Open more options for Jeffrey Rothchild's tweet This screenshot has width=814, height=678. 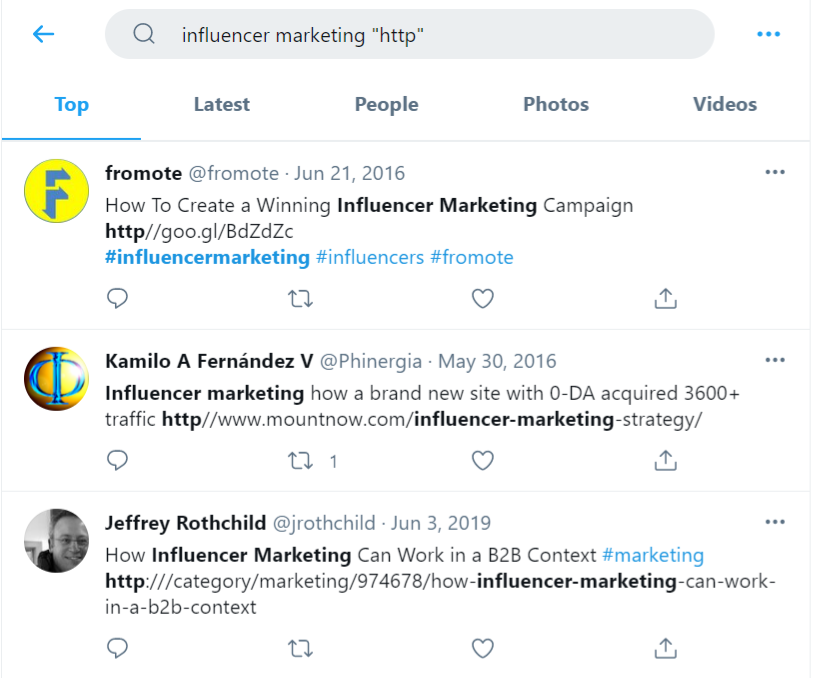click(x=775, y=520)
